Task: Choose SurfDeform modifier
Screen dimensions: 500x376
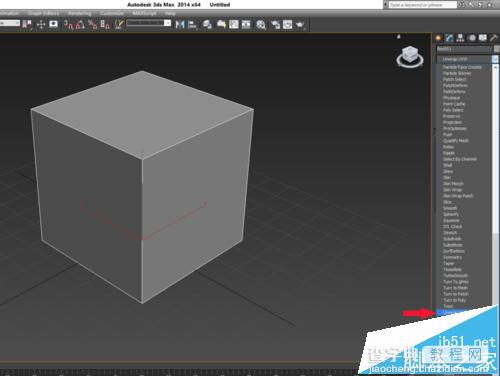Action: click(454, 251)
